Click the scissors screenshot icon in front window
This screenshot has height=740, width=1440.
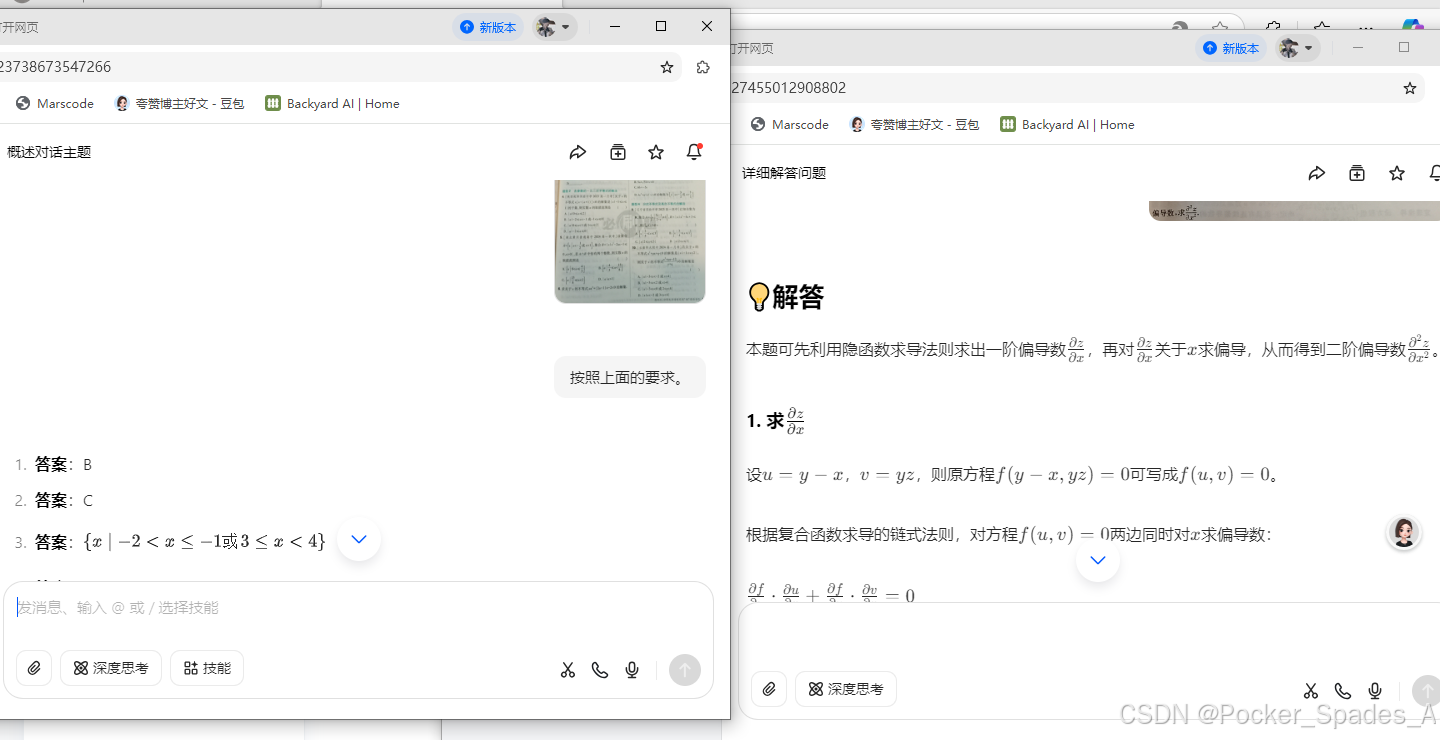click(568, 670)
